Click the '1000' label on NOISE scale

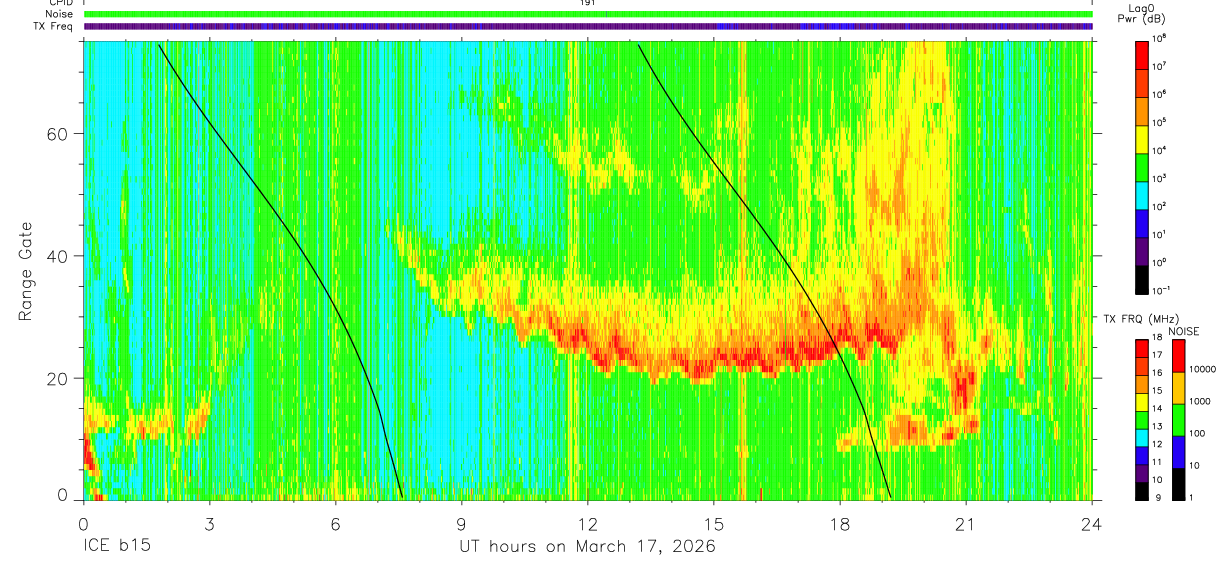(1201, 402)
